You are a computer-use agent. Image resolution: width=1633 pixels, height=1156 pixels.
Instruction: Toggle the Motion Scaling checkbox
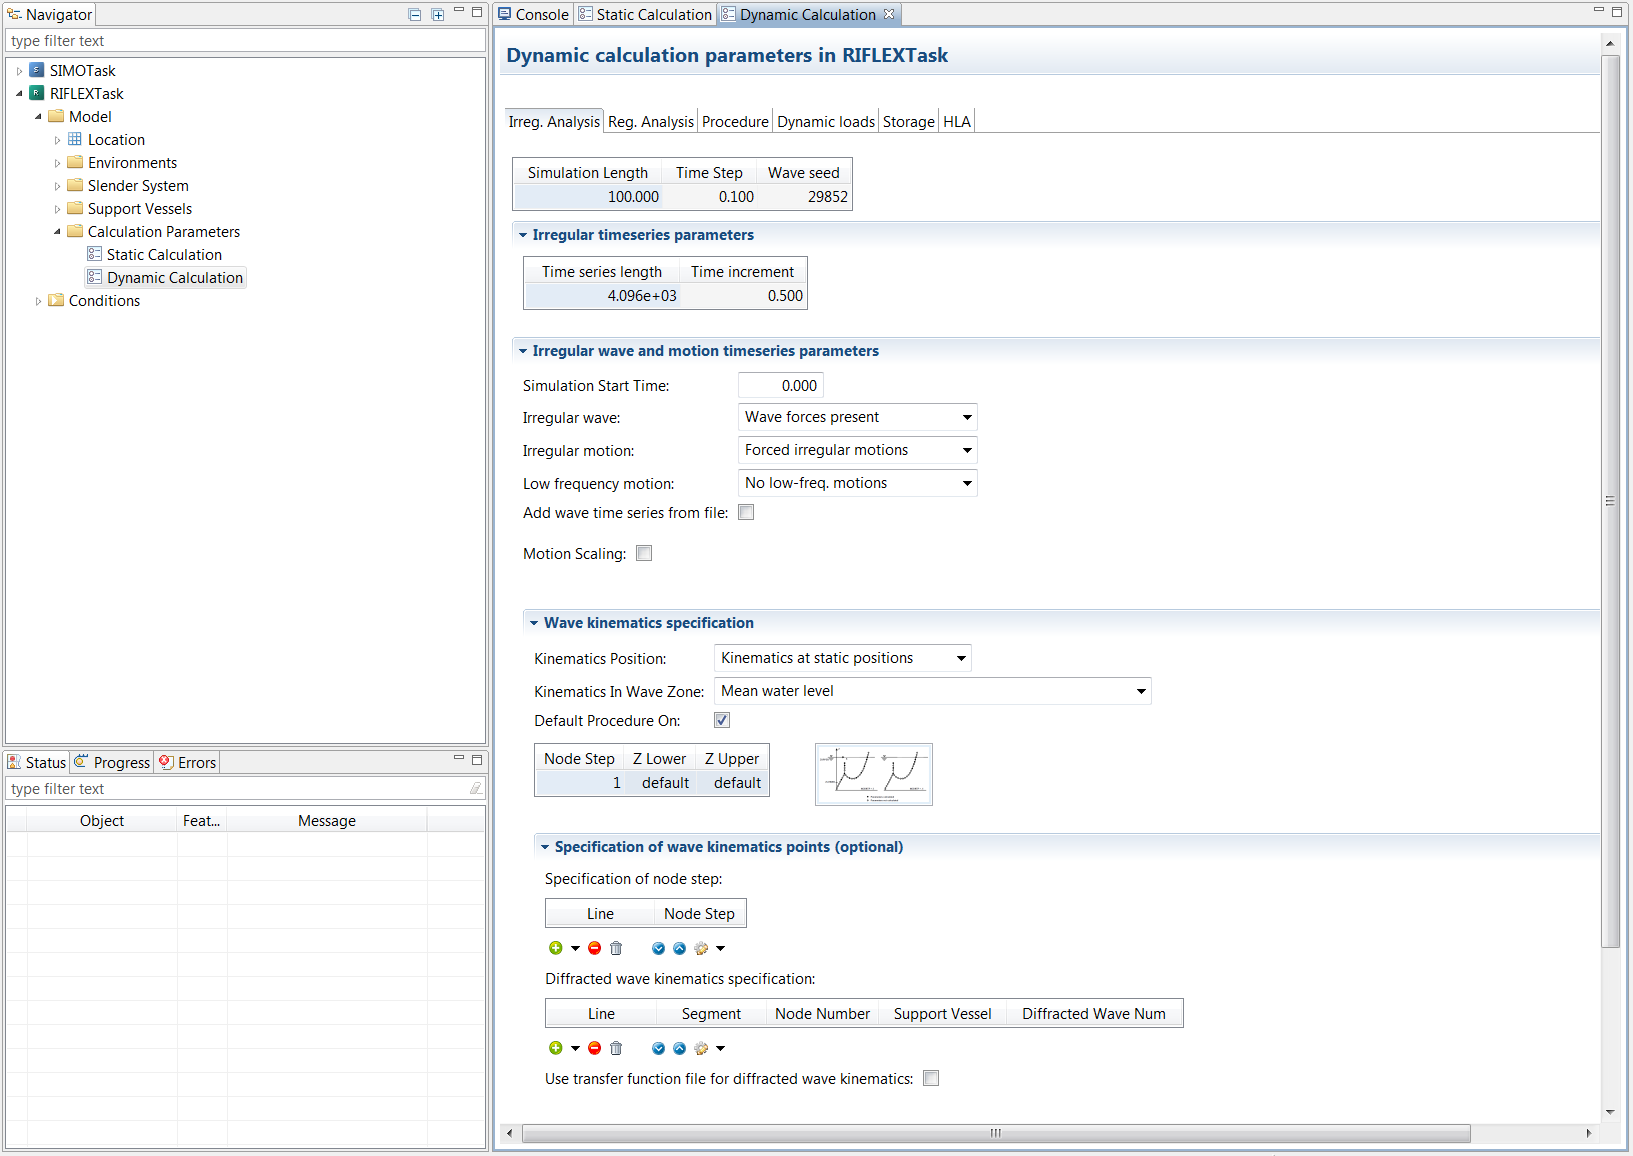pyautogui.click(x=644, y=554)
